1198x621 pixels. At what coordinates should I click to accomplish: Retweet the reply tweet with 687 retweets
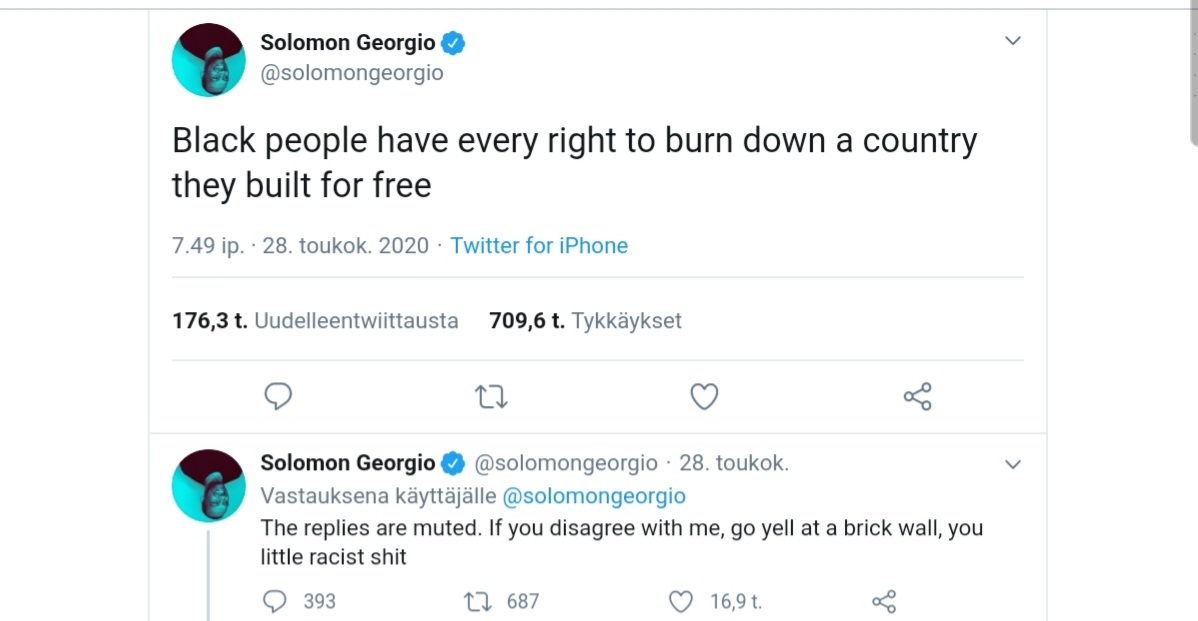(x=476, y=601)
